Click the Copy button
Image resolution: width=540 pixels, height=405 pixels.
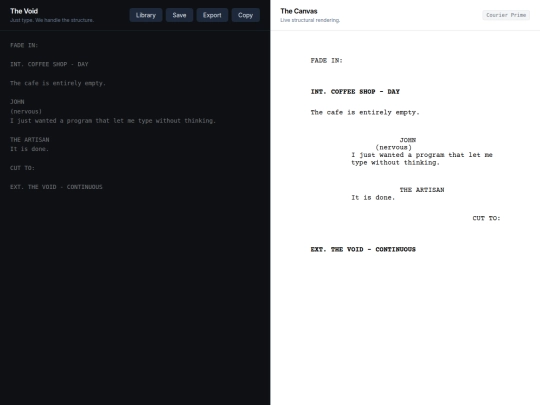[x=246, y=15]
